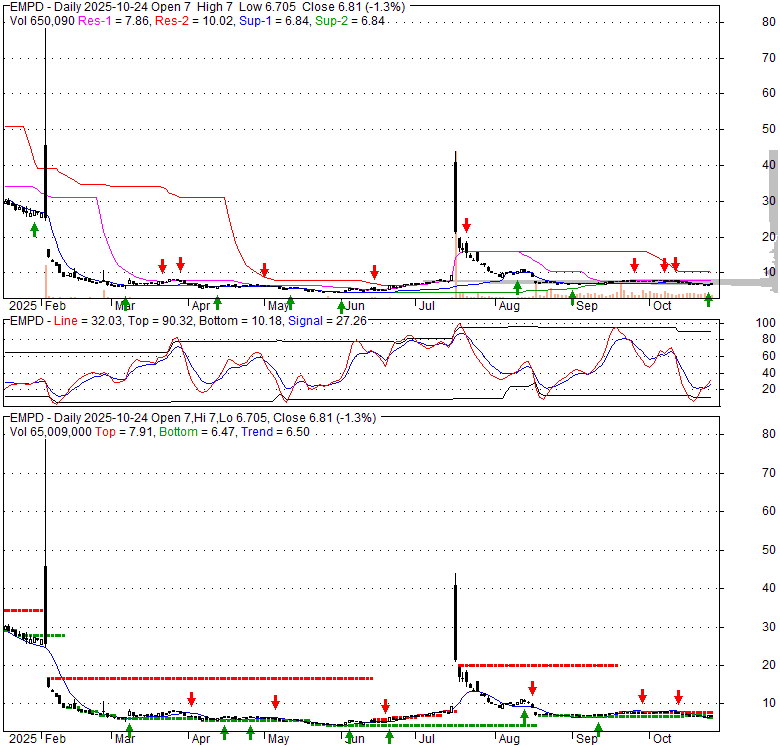Click the Res-2 = 10.02 legend label
The image size is (780, 745).
tap(194, 21)
